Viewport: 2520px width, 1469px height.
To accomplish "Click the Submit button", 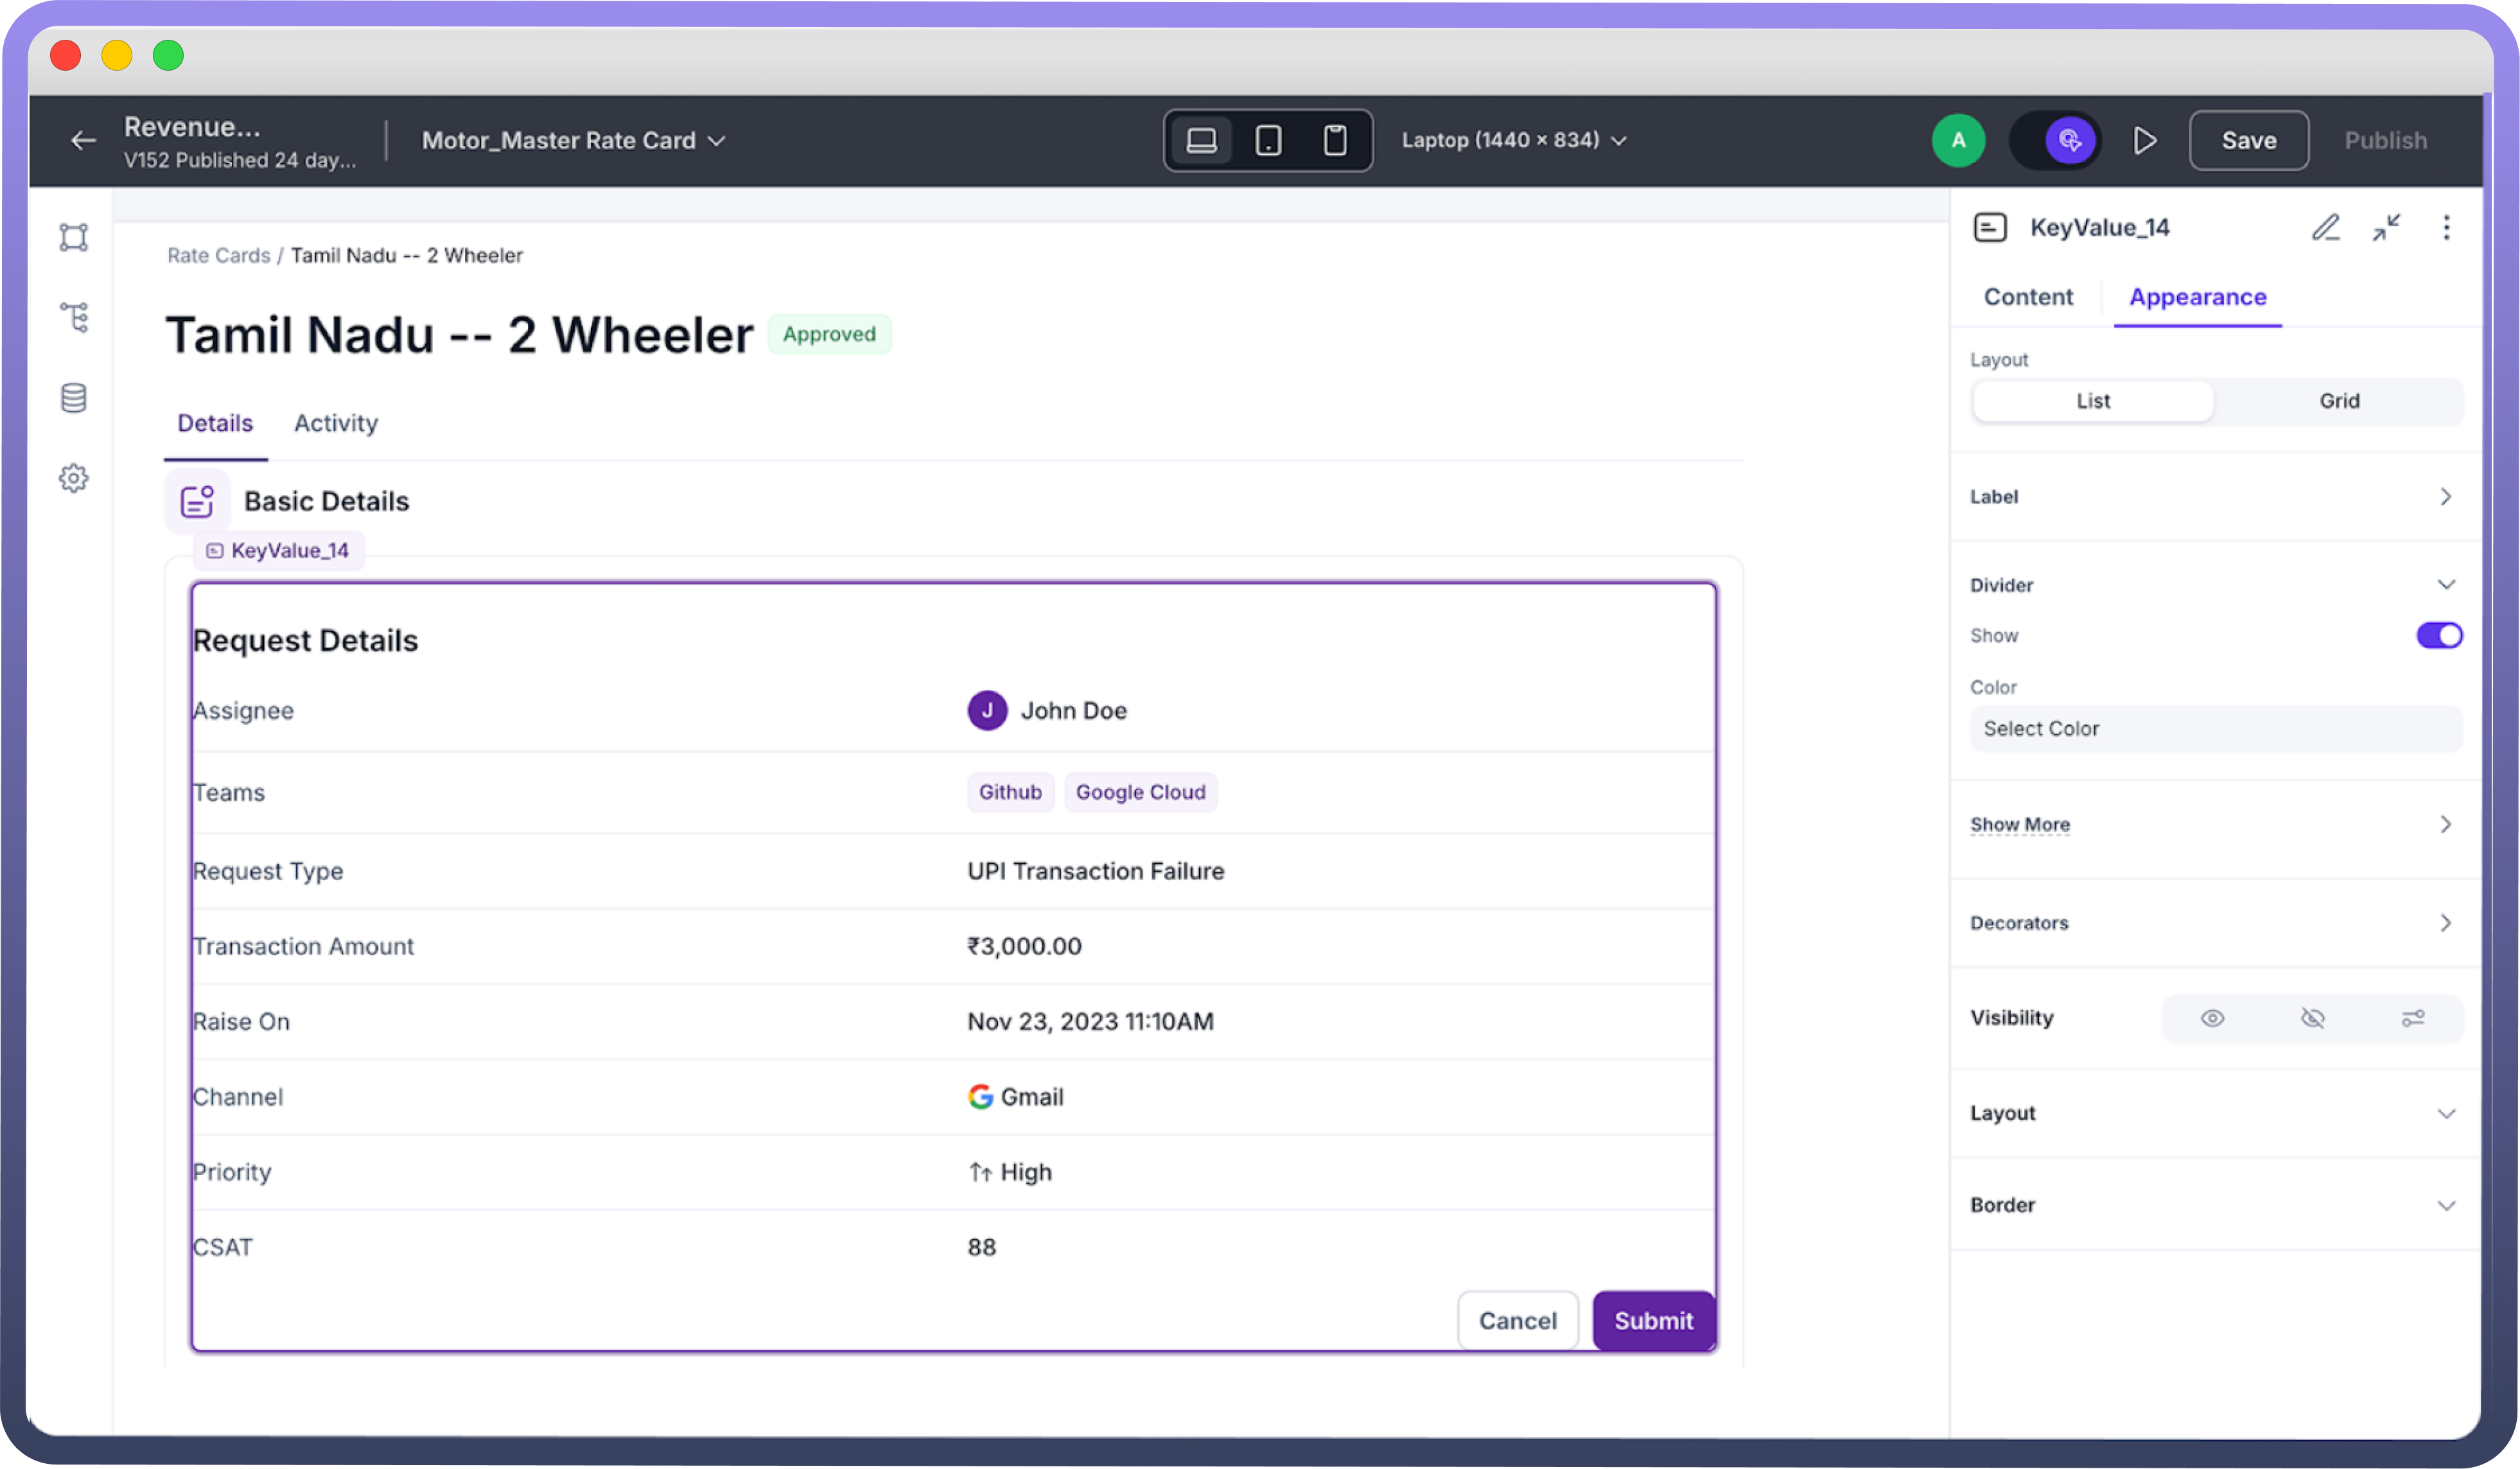I will [1653, 1321].
